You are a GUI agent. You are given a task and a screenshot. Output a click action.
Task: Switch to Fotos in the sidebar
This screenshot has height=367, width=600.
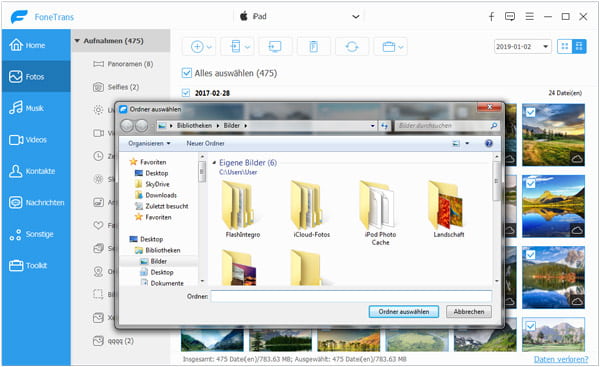coord(36,77)
